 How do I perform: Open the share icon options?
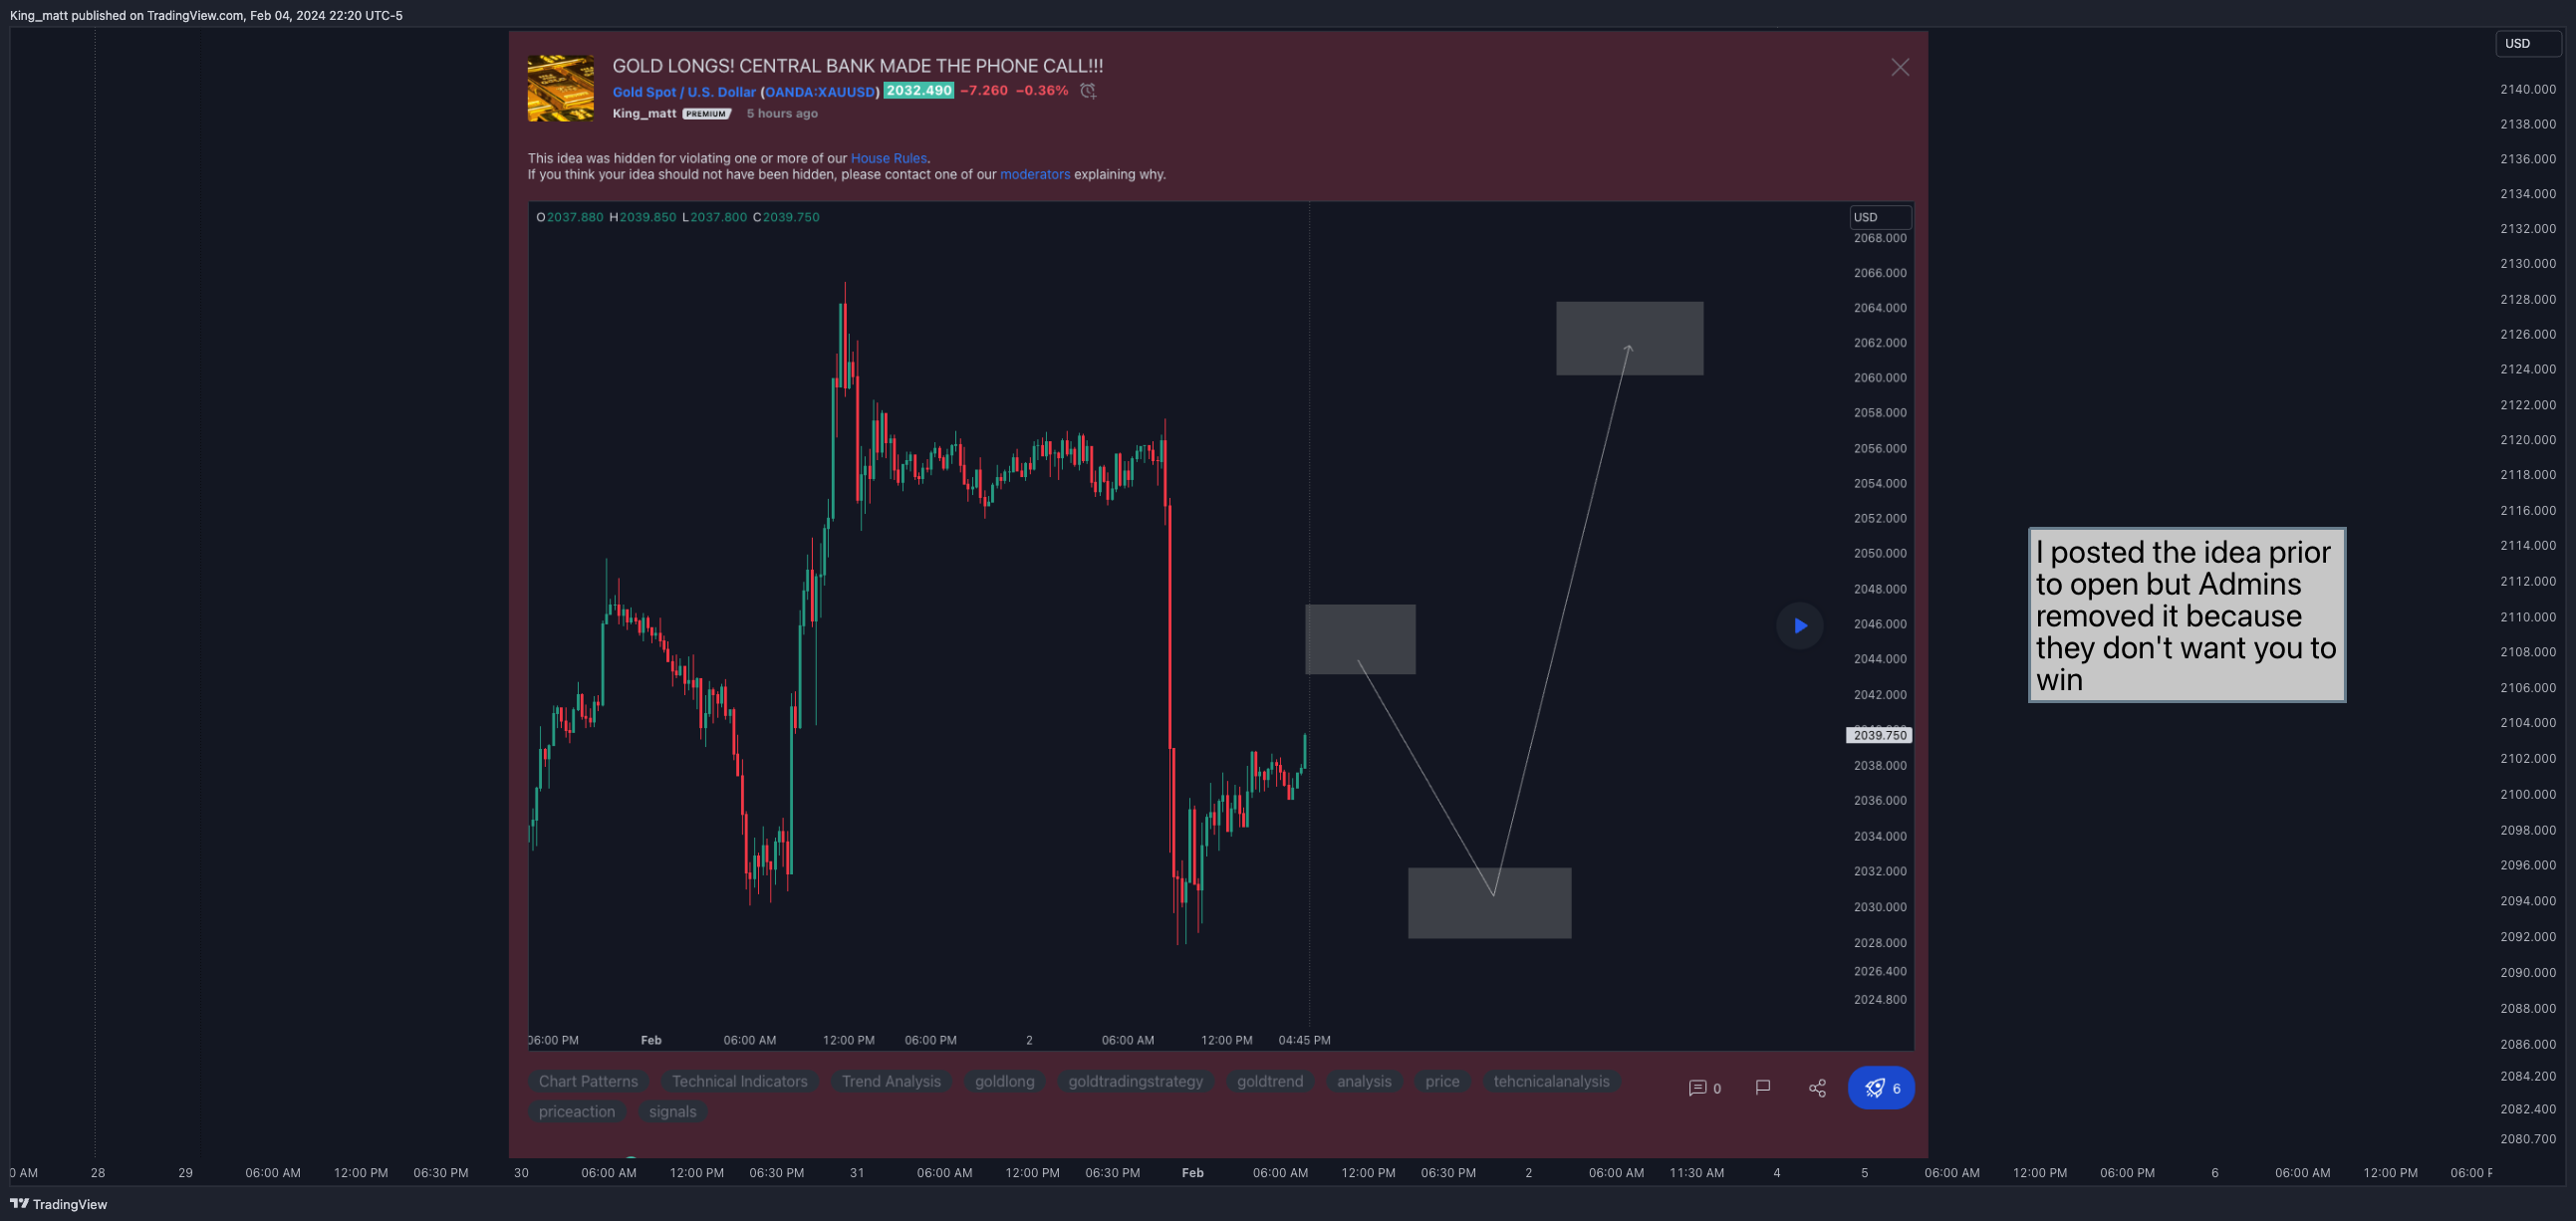pos(1817,1087)
